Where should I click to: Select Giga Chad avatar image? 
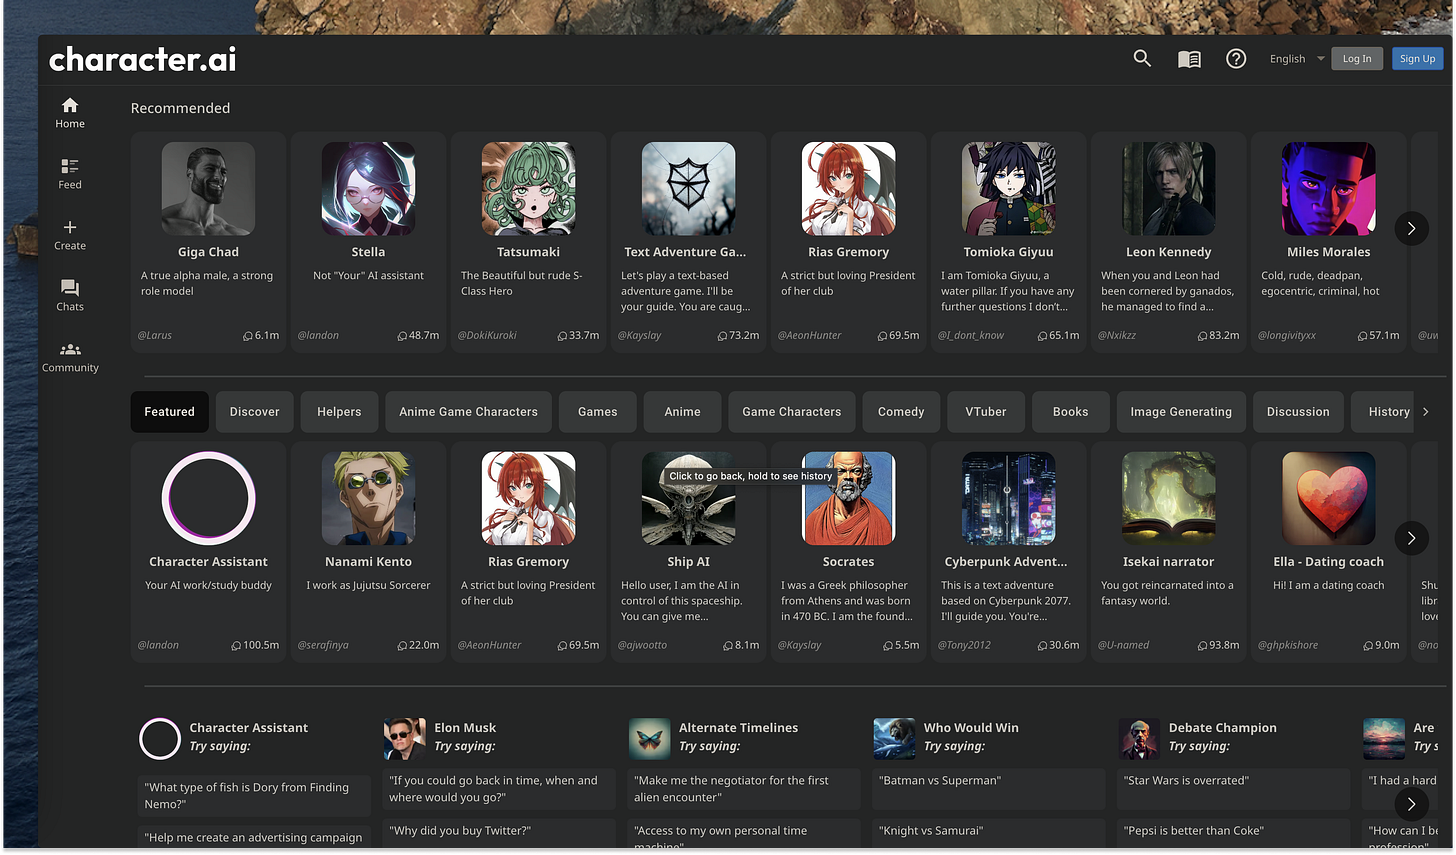pos(208,189)
